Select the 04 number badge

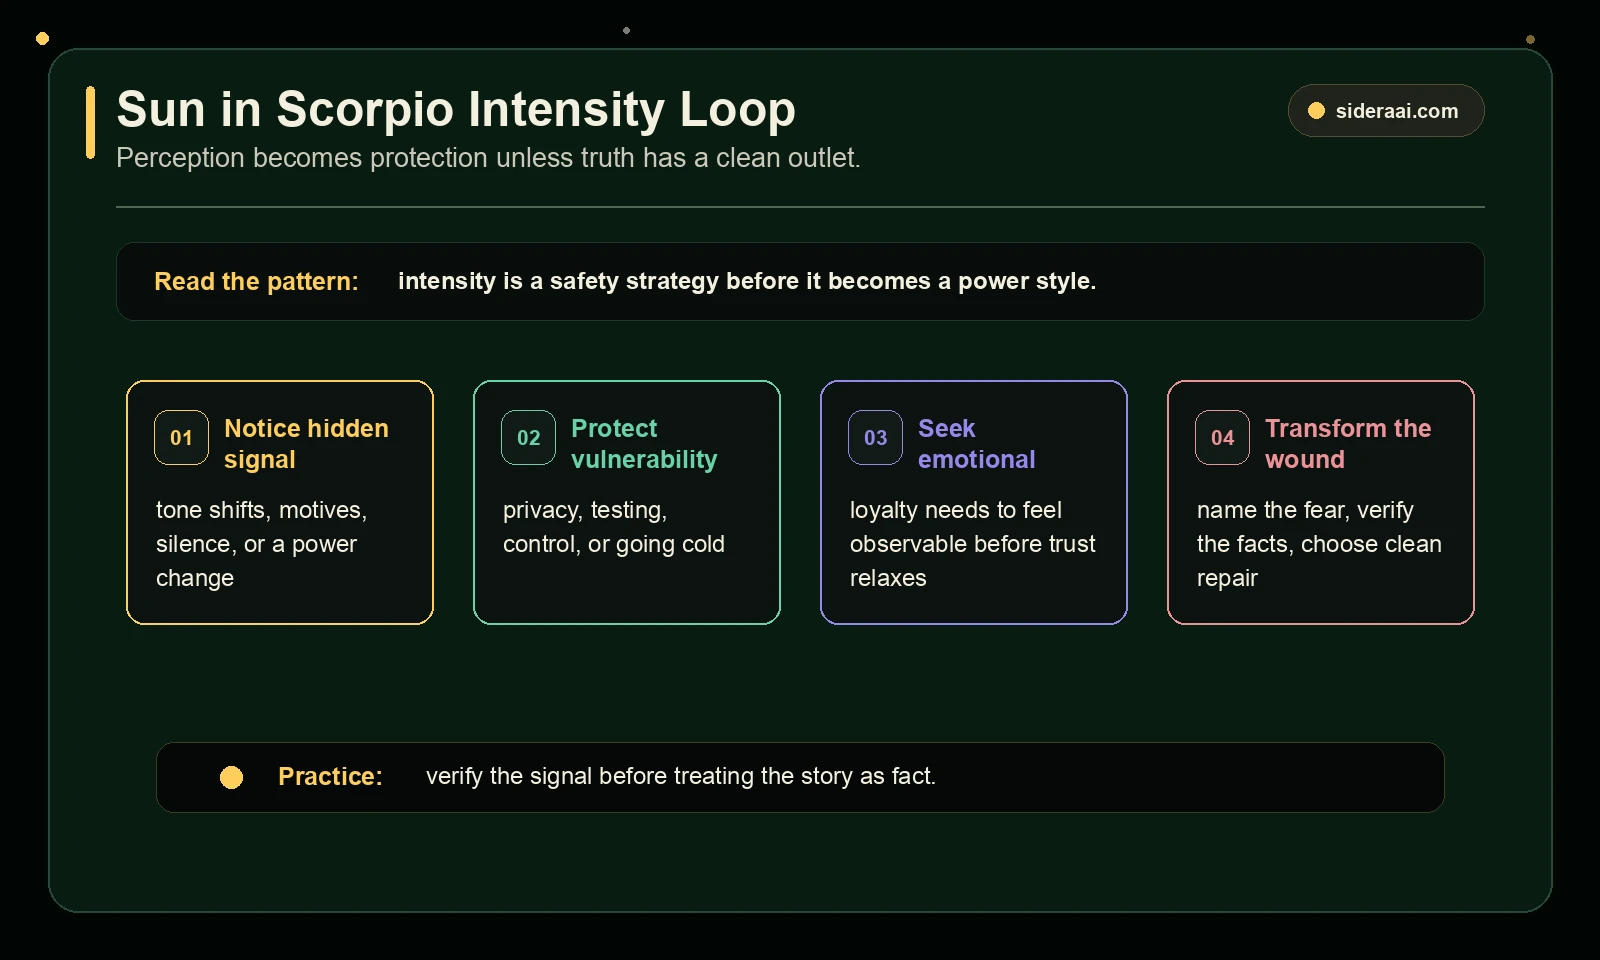click(1222, 438)
